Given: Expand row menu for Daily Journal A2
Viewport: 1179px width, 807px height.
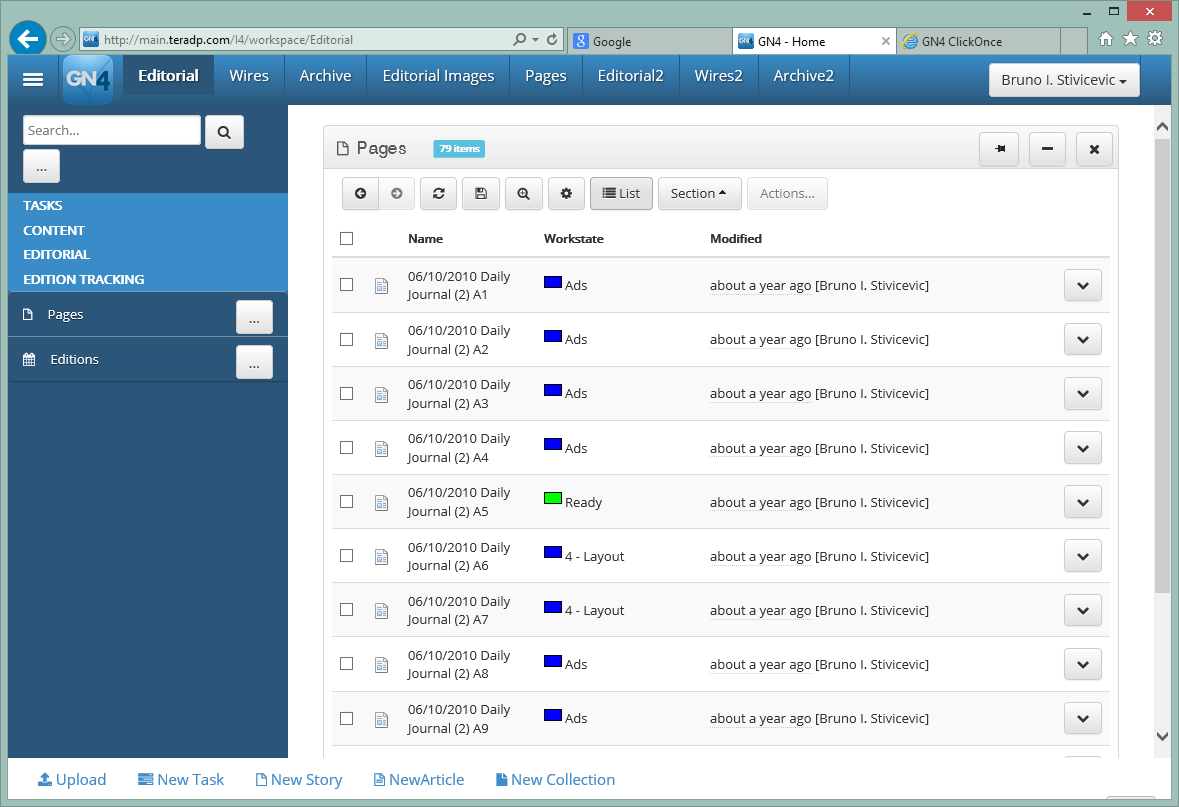Looking at the screenshot, I should (x=1083, y=340).
